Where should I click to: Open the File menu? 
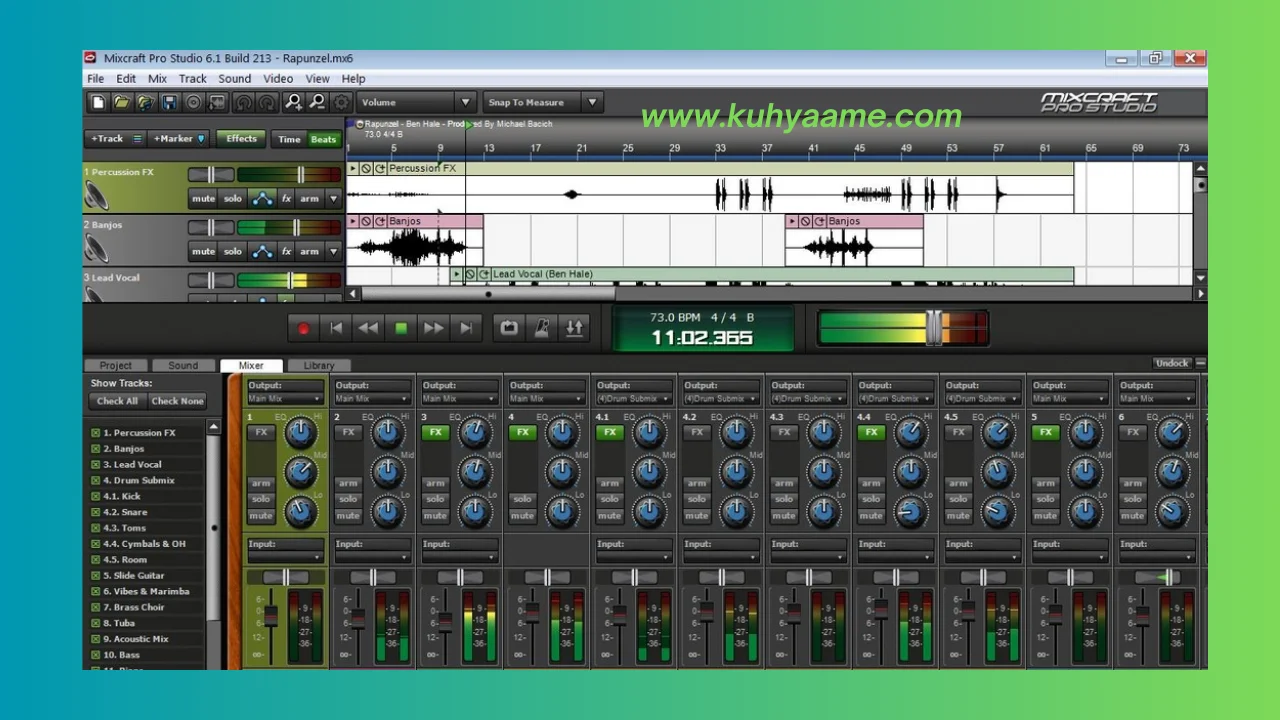coord(96,79)
